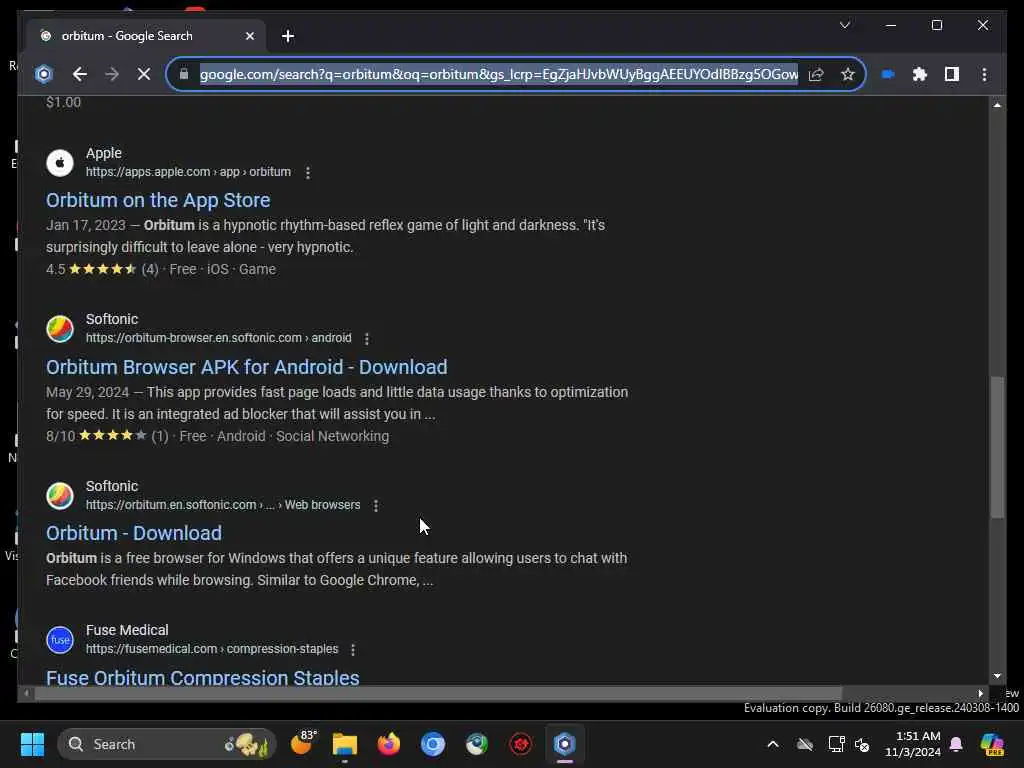Click scrollbar down arrow
The width and height of the screenshot is (1024, 768).
click(x=997, y=676)
